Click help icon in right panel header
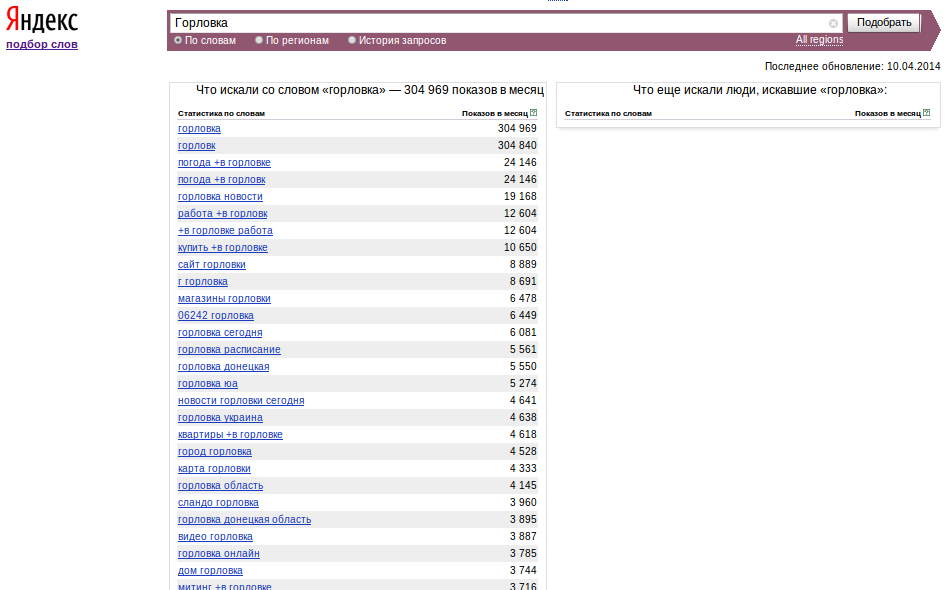The height and width of the screenshot is (590, 952). coord(926,113)
